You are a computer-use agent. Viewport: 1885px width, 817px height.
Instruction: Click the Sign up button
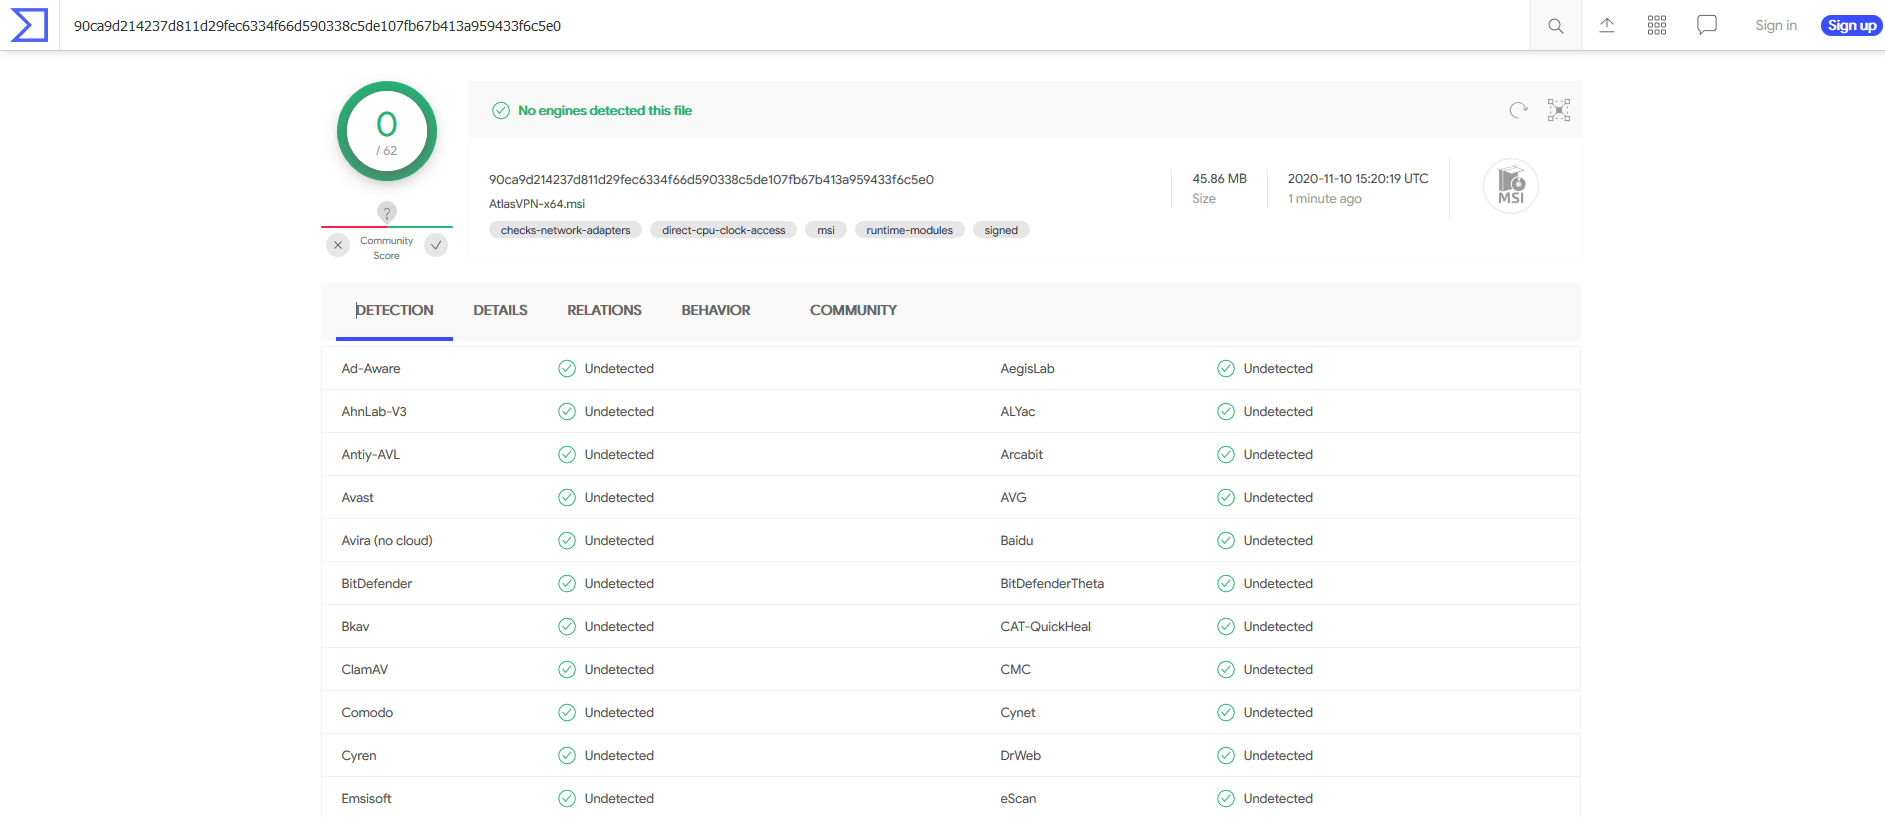[x=1852, y=25]
